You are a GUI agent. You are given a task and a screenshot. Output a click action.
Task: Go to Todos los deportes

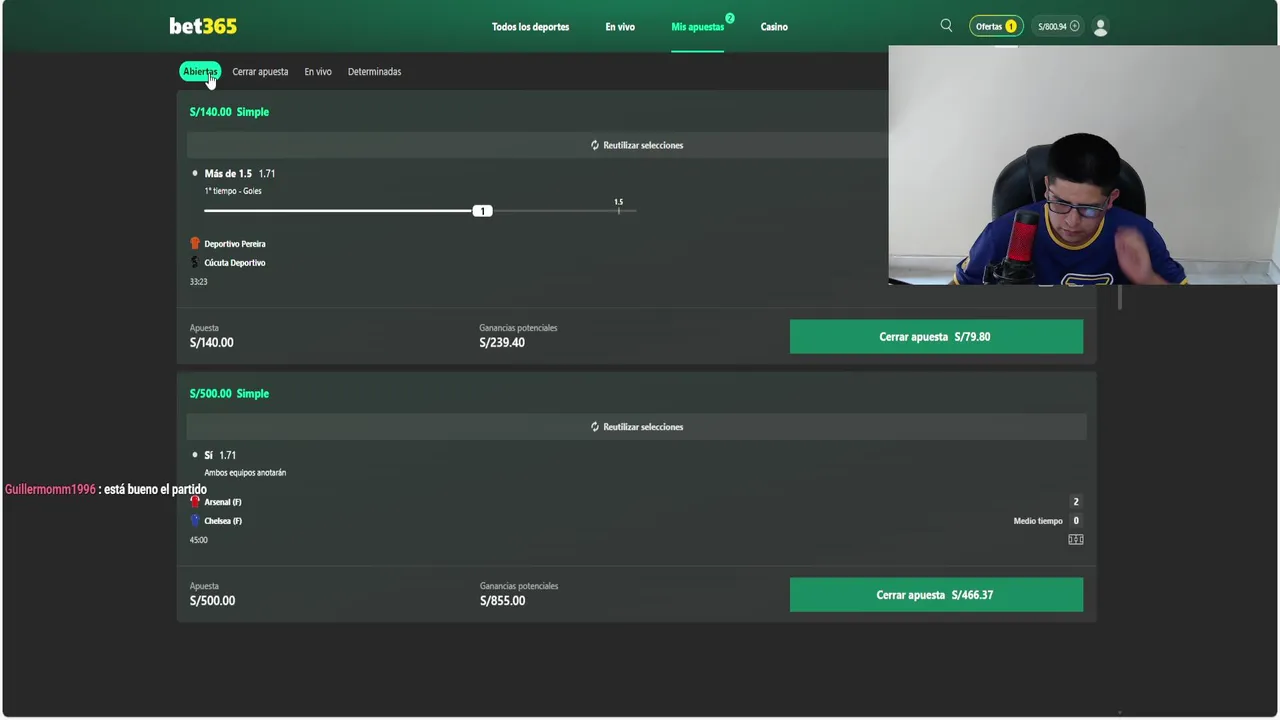(x=530, y=27)
